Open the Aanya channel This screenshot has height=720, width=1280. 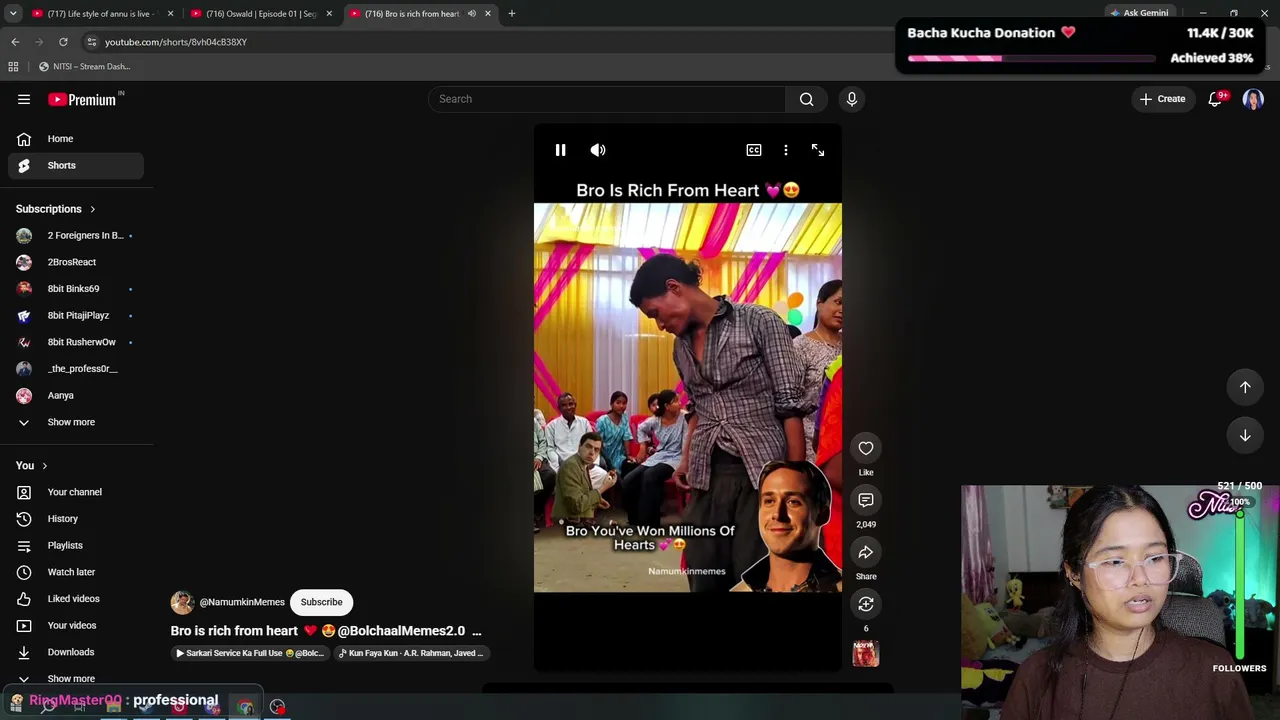[x=76, y=395]
